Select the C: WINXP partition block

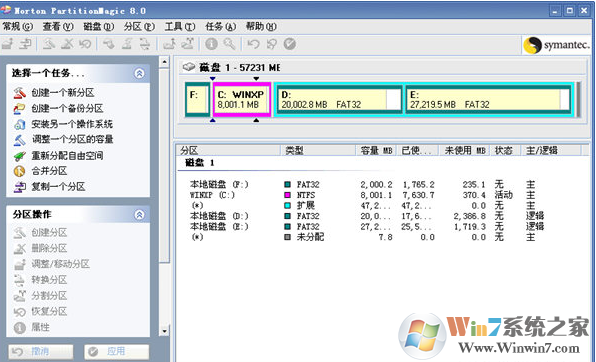tap(242, 99)
